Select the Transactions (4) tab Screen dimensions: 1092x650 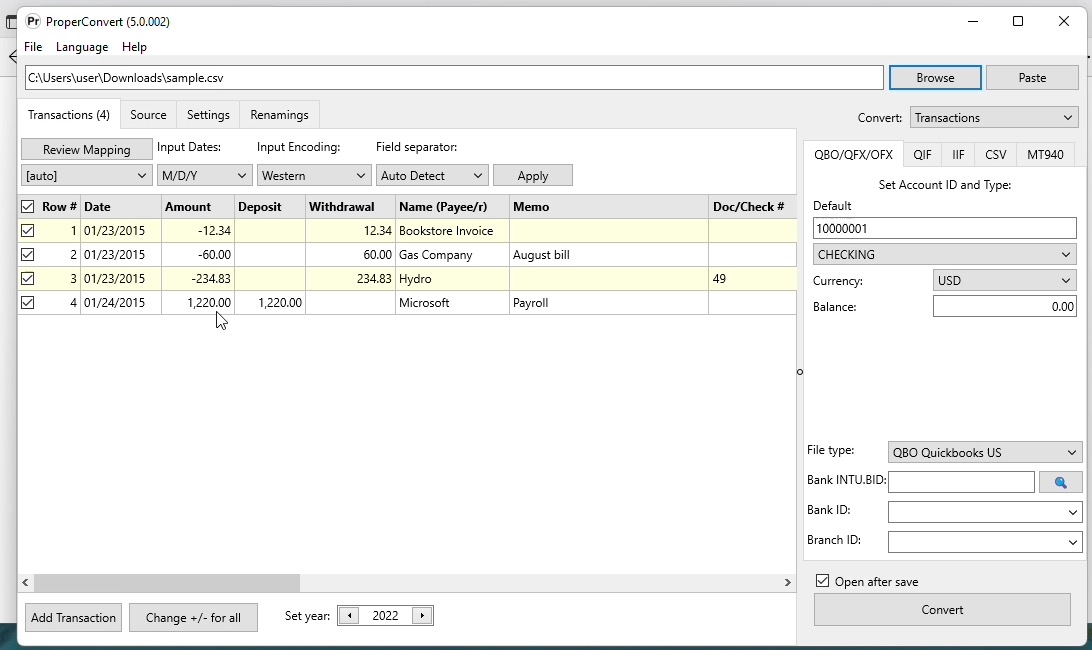(69, 114)
